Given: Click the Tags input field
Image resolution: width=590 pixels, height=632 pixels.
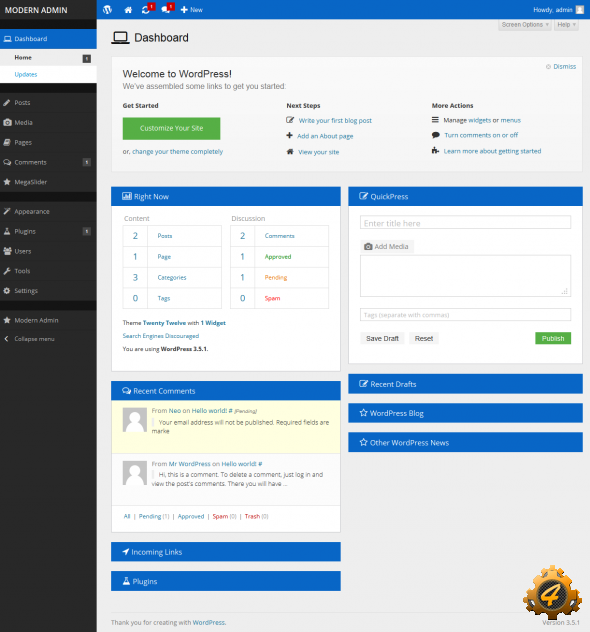Looking at the screenshot, I should [x=465, y=315].
